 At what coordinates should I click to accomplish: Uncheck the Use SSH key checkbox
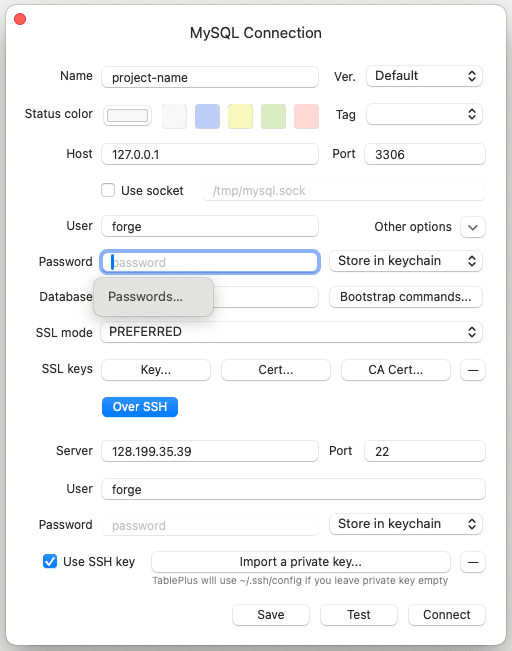[x=50, y=561]
